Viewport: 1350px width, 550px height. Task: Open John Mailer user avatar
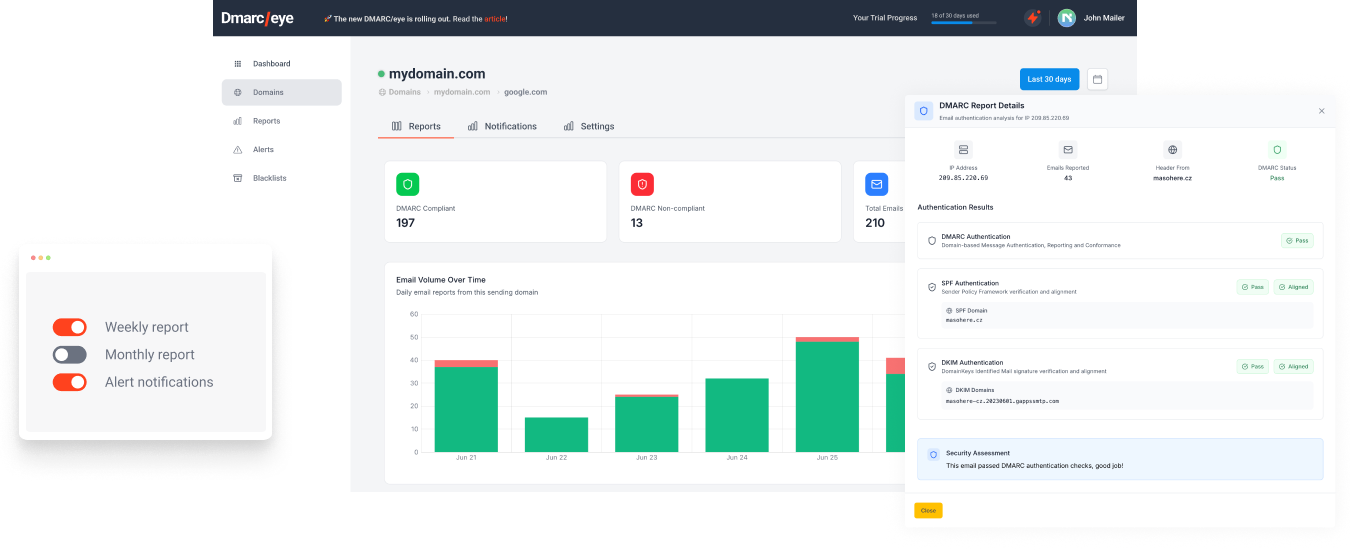[1067, 18]
